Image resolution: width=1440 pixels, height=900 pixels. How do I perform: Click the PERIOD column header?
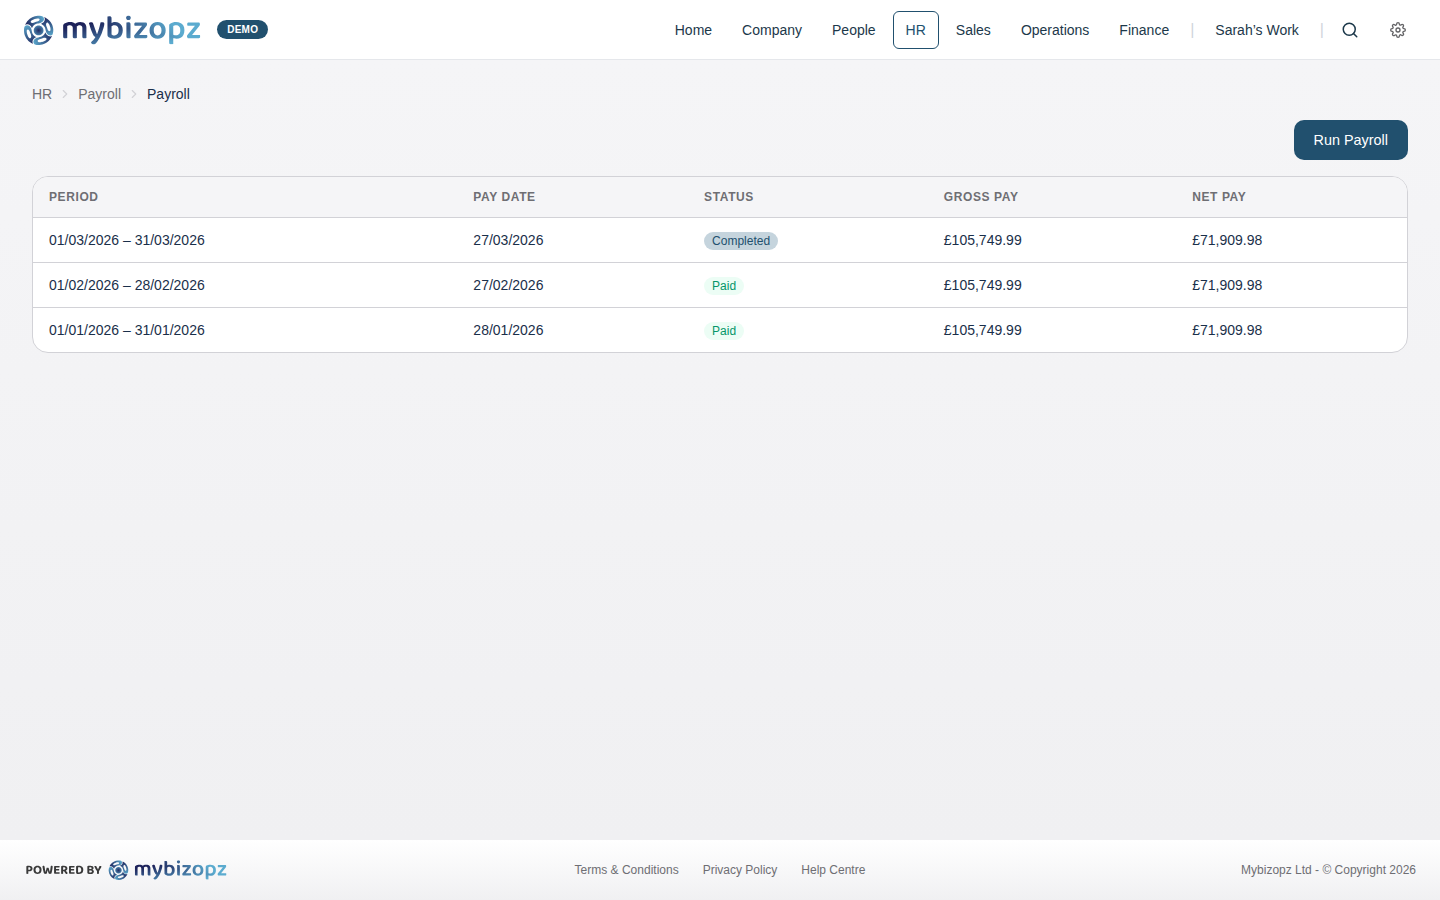(x=73, y=197)
